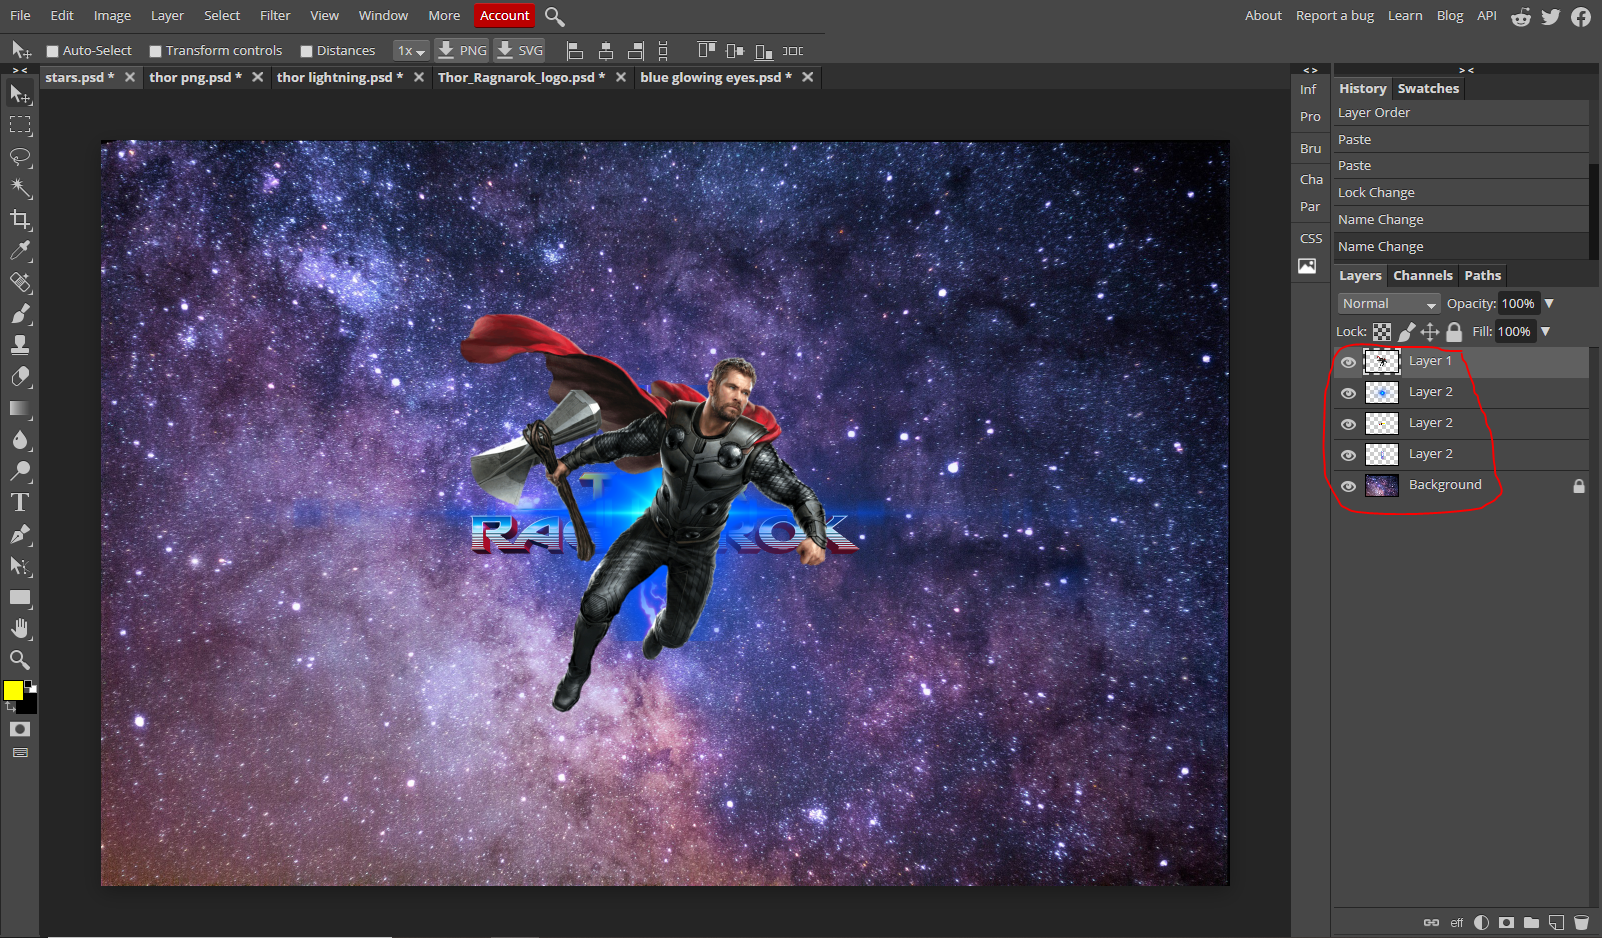Choose the Path Select tool
1602x938 pixels.
tap(20, 566)
